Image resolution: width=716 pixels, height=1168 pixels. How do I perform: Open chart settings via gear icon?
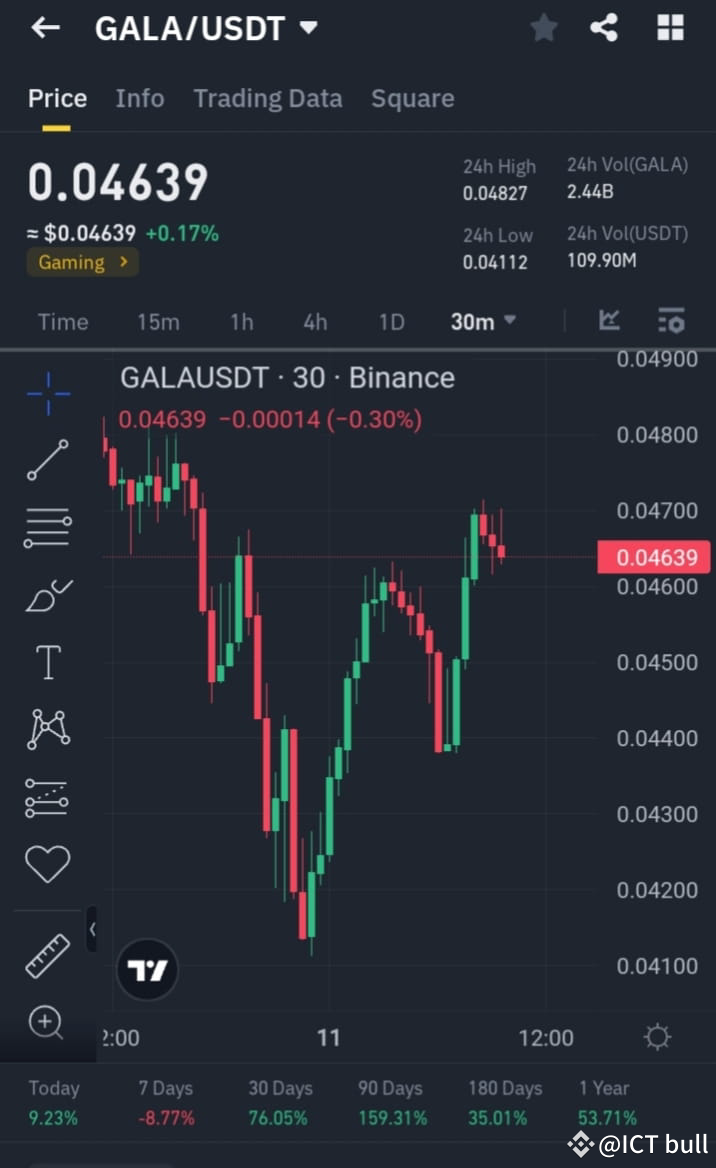point(657,1038)
